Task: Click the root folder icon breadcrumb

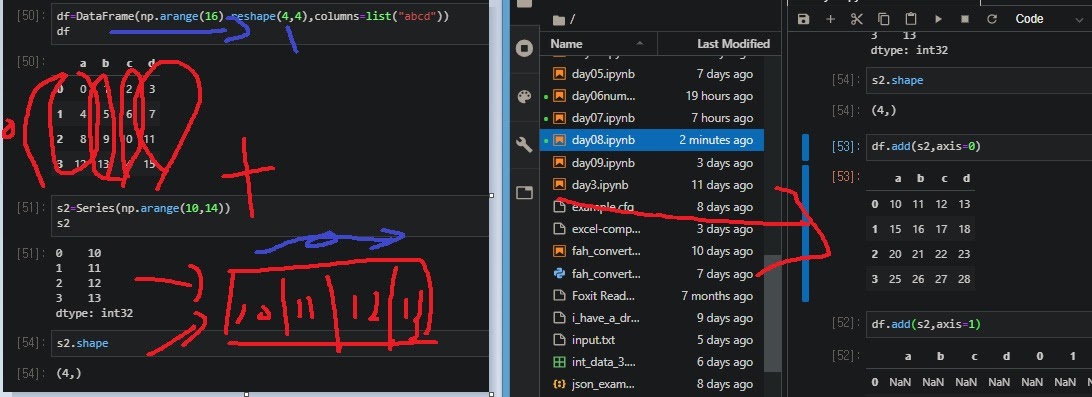Action: pyautogui.click(x=558, y=20)
